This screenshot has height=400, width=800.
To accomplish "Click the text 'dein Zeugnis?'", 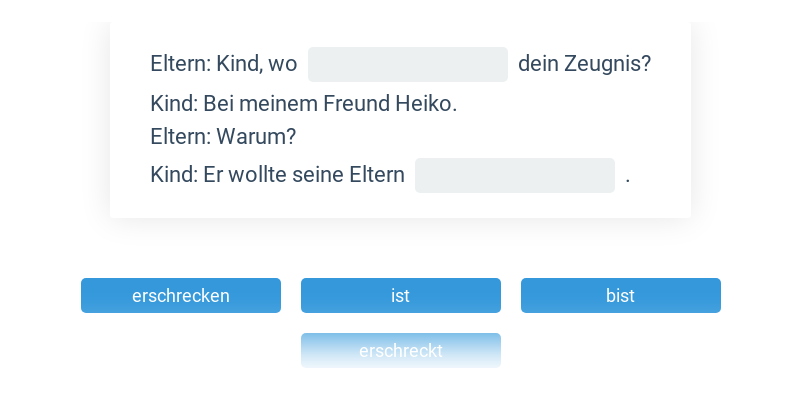I will pos(585,64).
